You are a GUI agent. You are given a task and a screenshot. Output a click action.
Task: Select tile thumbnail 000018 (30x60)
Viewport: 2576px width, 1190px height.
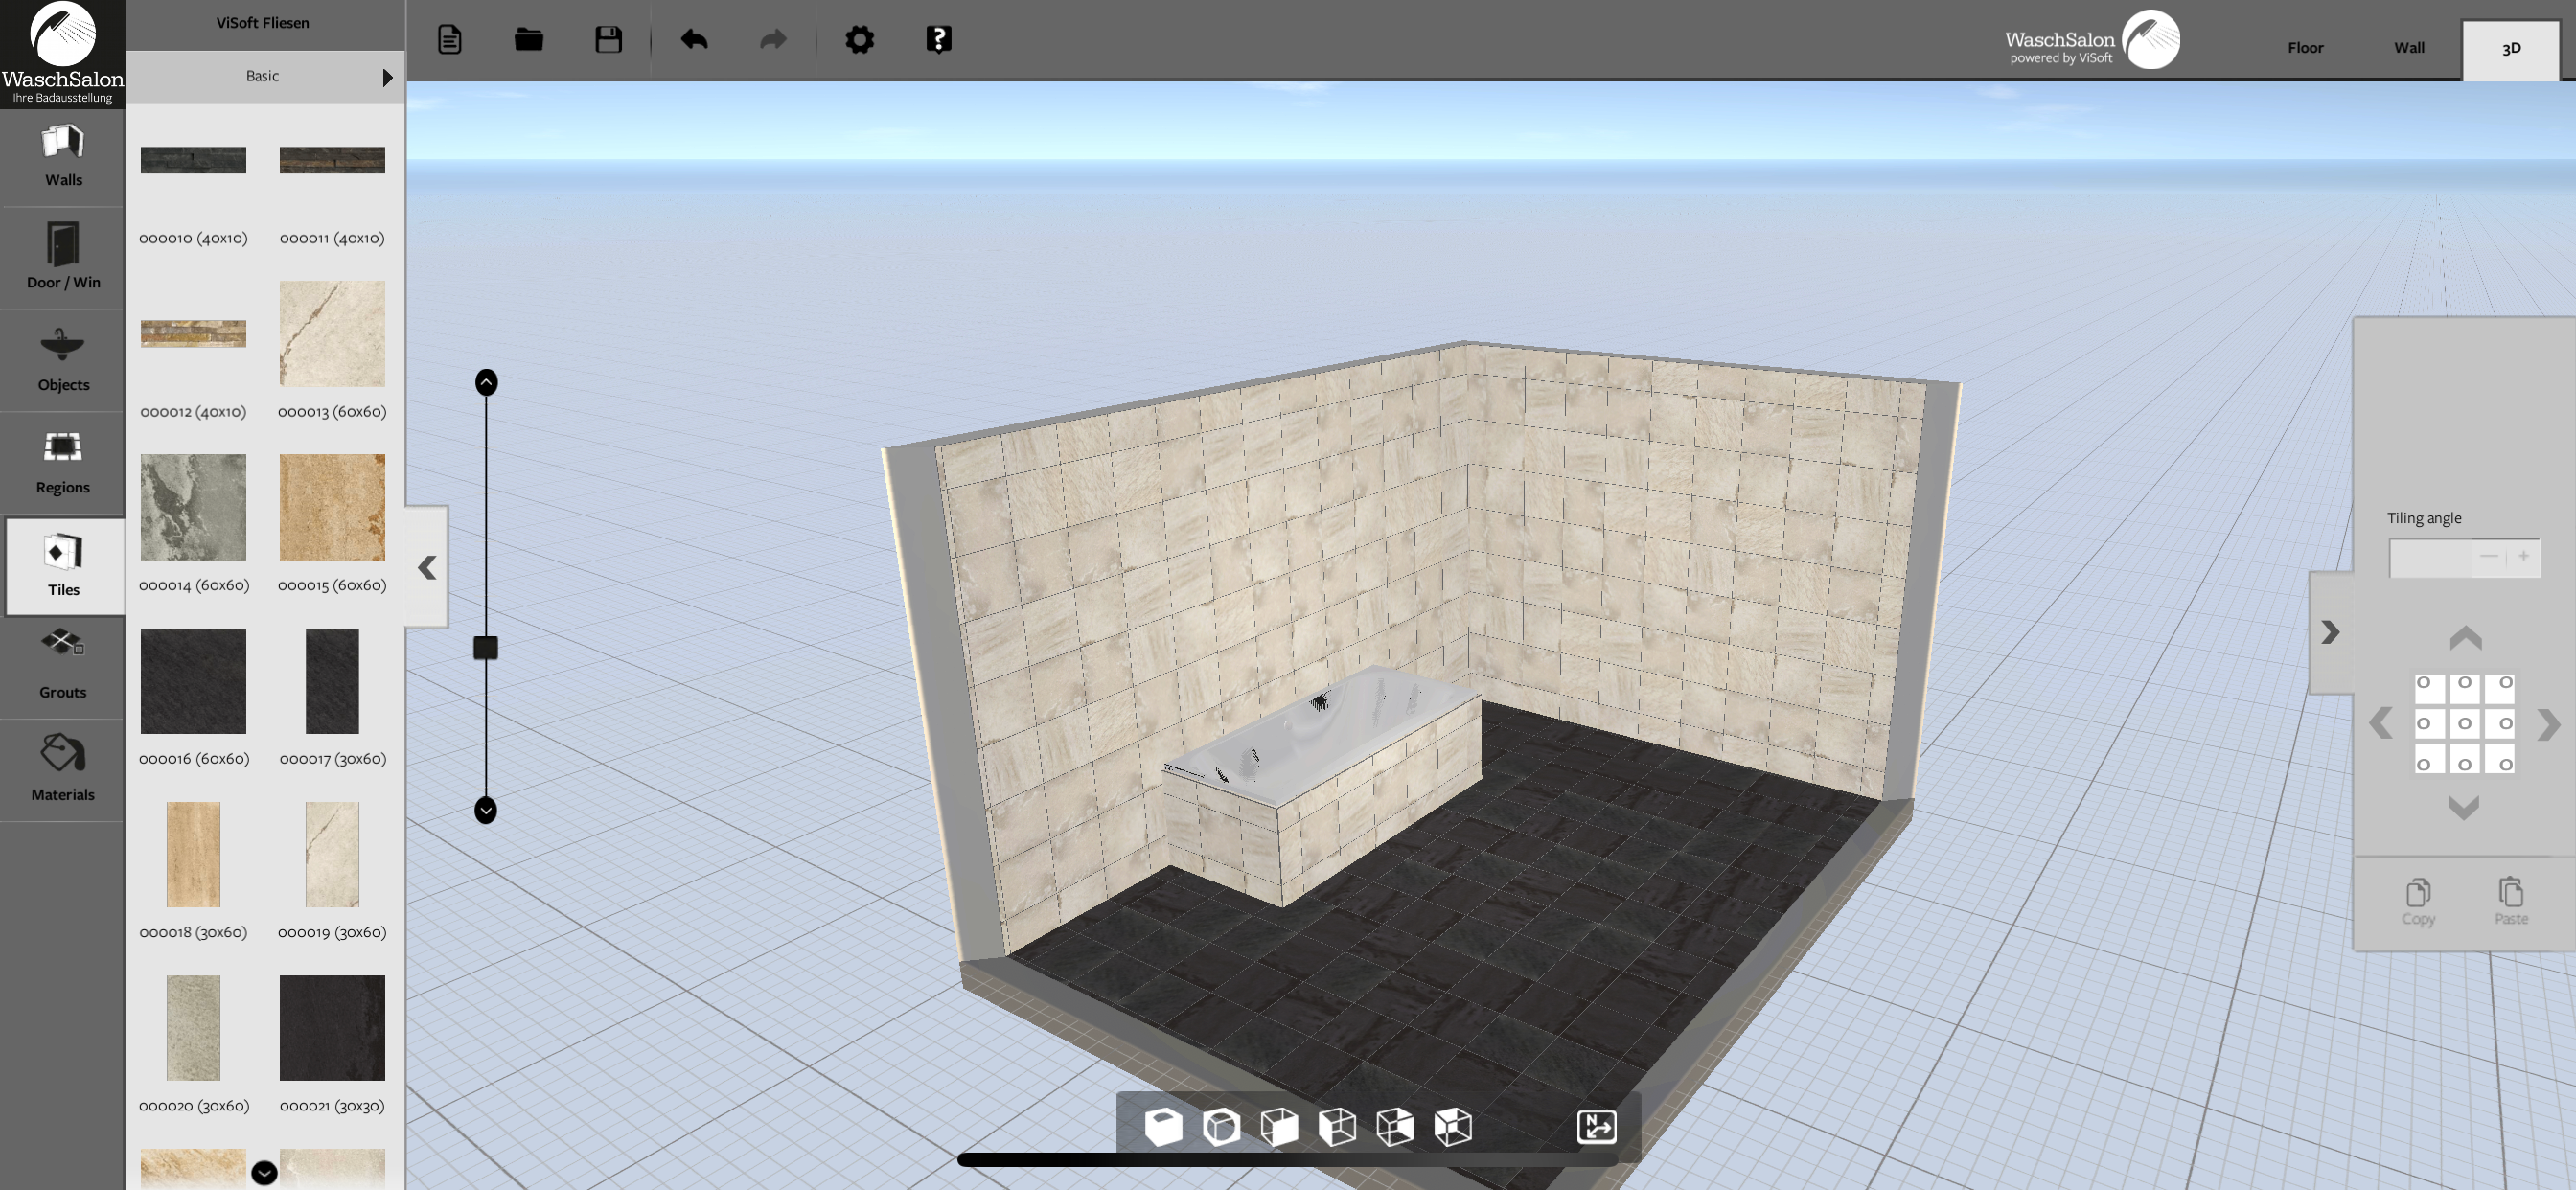[x=193, y=855]
